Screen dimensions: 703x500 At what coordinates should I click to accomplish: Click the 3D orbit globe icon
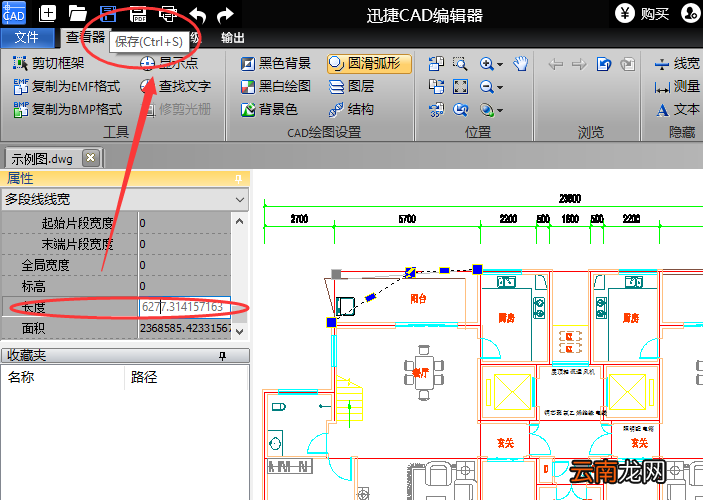(x=486, y=109)
